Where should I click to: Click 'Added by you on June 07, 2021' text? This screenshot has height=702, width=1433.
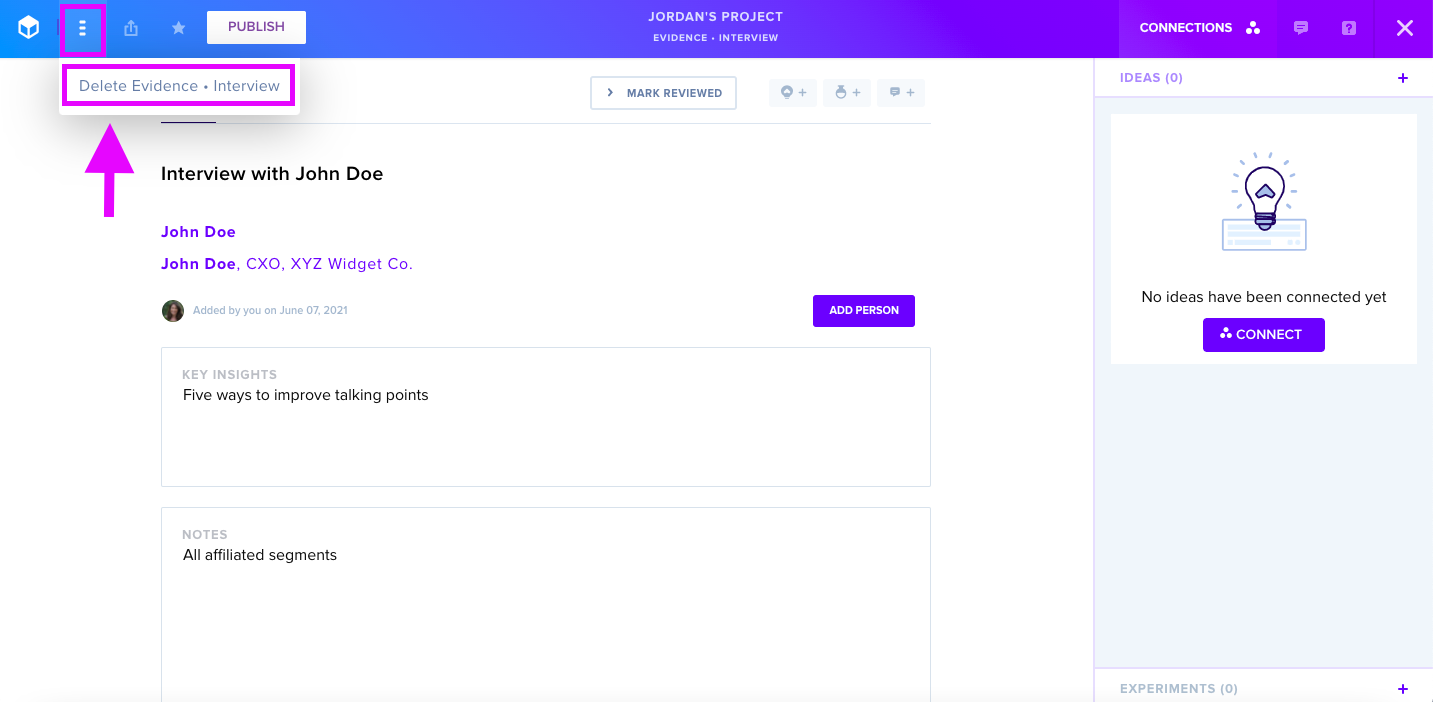(270, 311)
